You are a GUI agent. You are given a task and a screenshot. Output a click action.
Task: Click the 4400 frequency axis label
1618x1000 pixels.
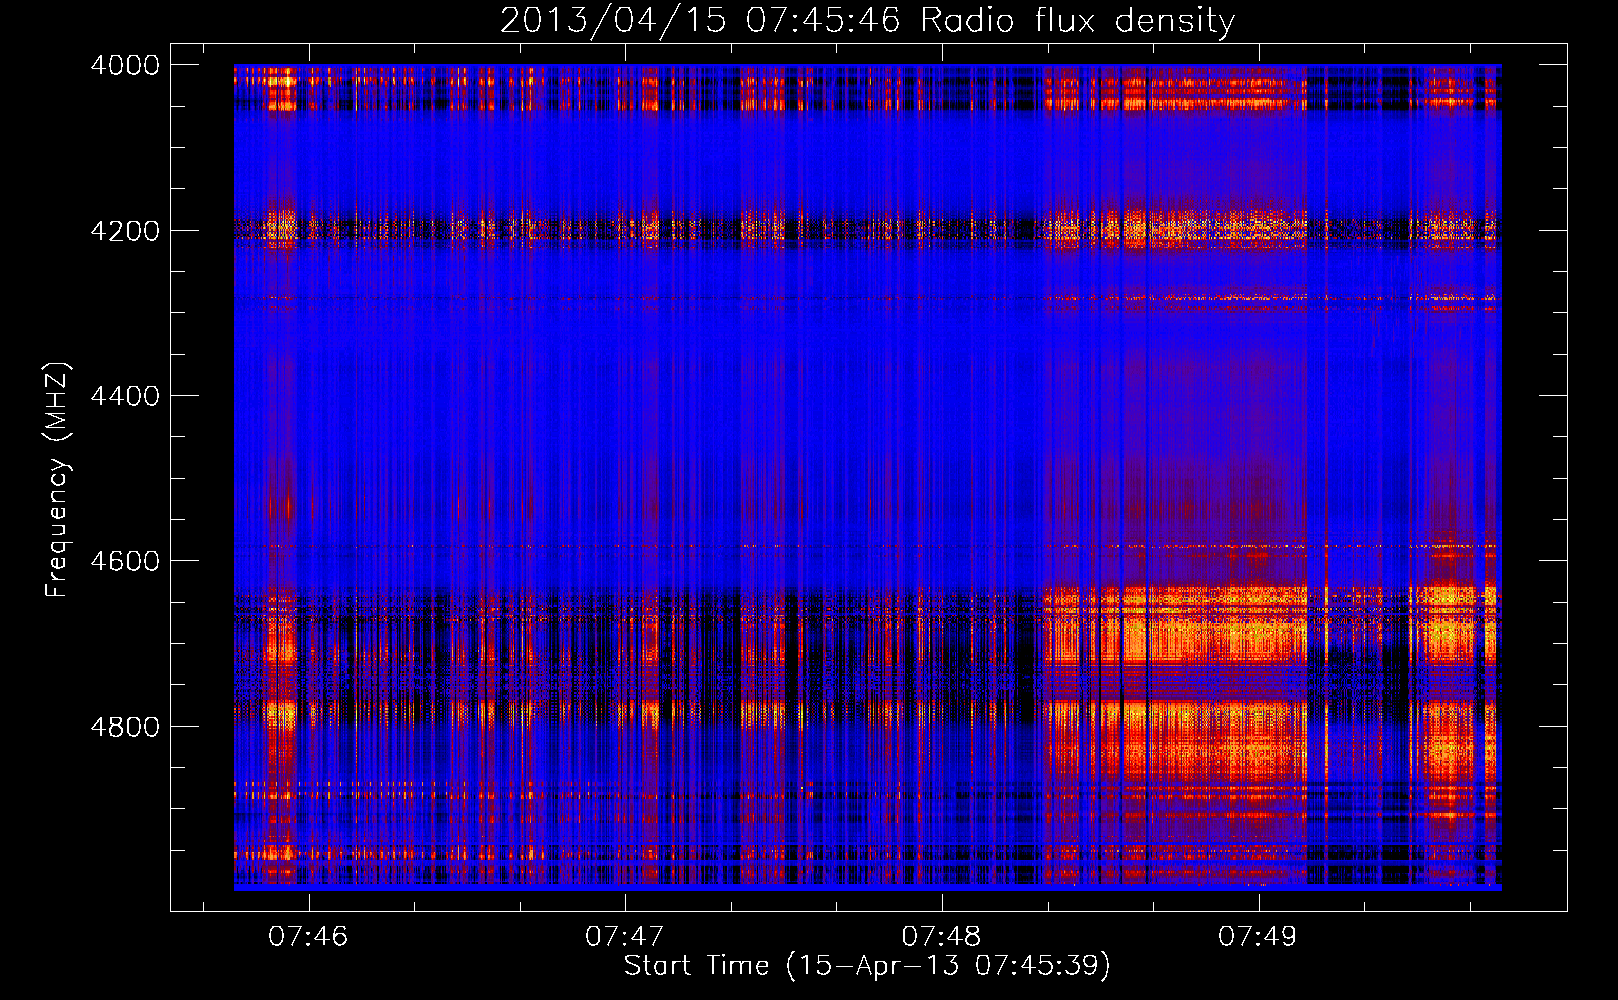(124, 396)
